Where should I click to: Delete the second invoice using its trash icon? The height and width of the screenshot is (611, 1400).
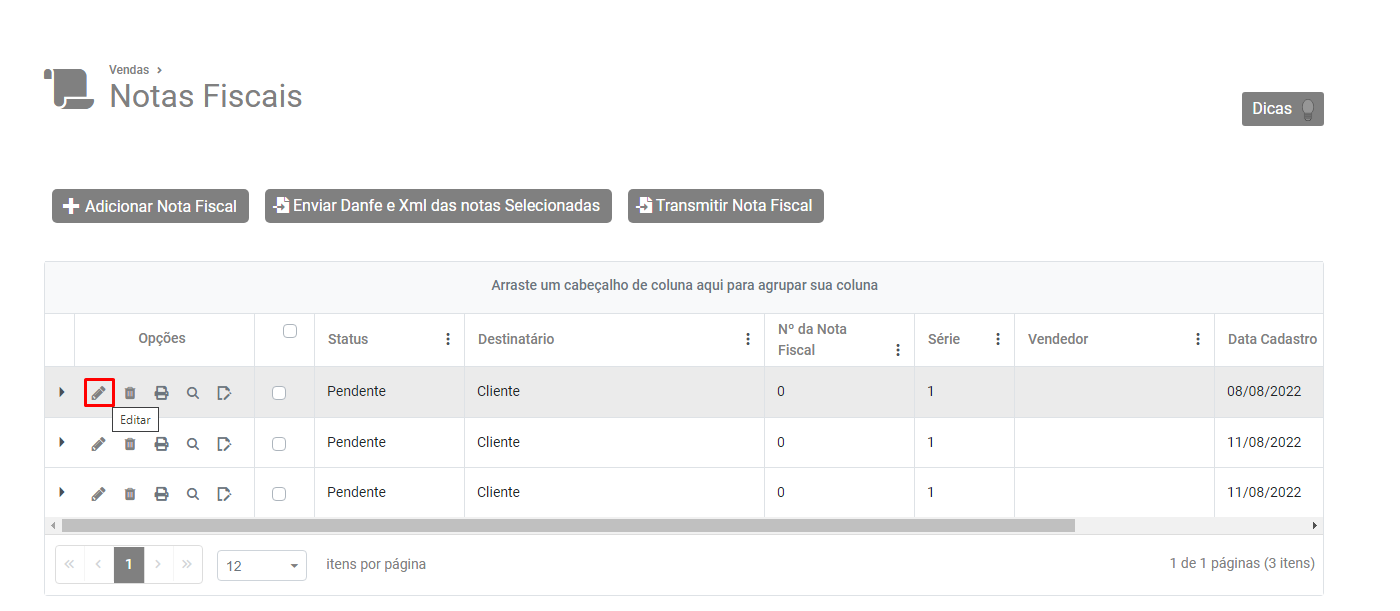[x=130, y=443]
